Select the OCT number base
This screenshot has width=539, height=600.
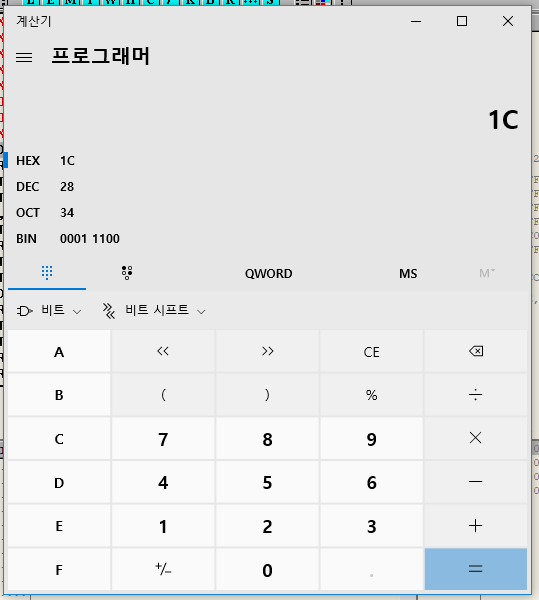tap(268, 213)
